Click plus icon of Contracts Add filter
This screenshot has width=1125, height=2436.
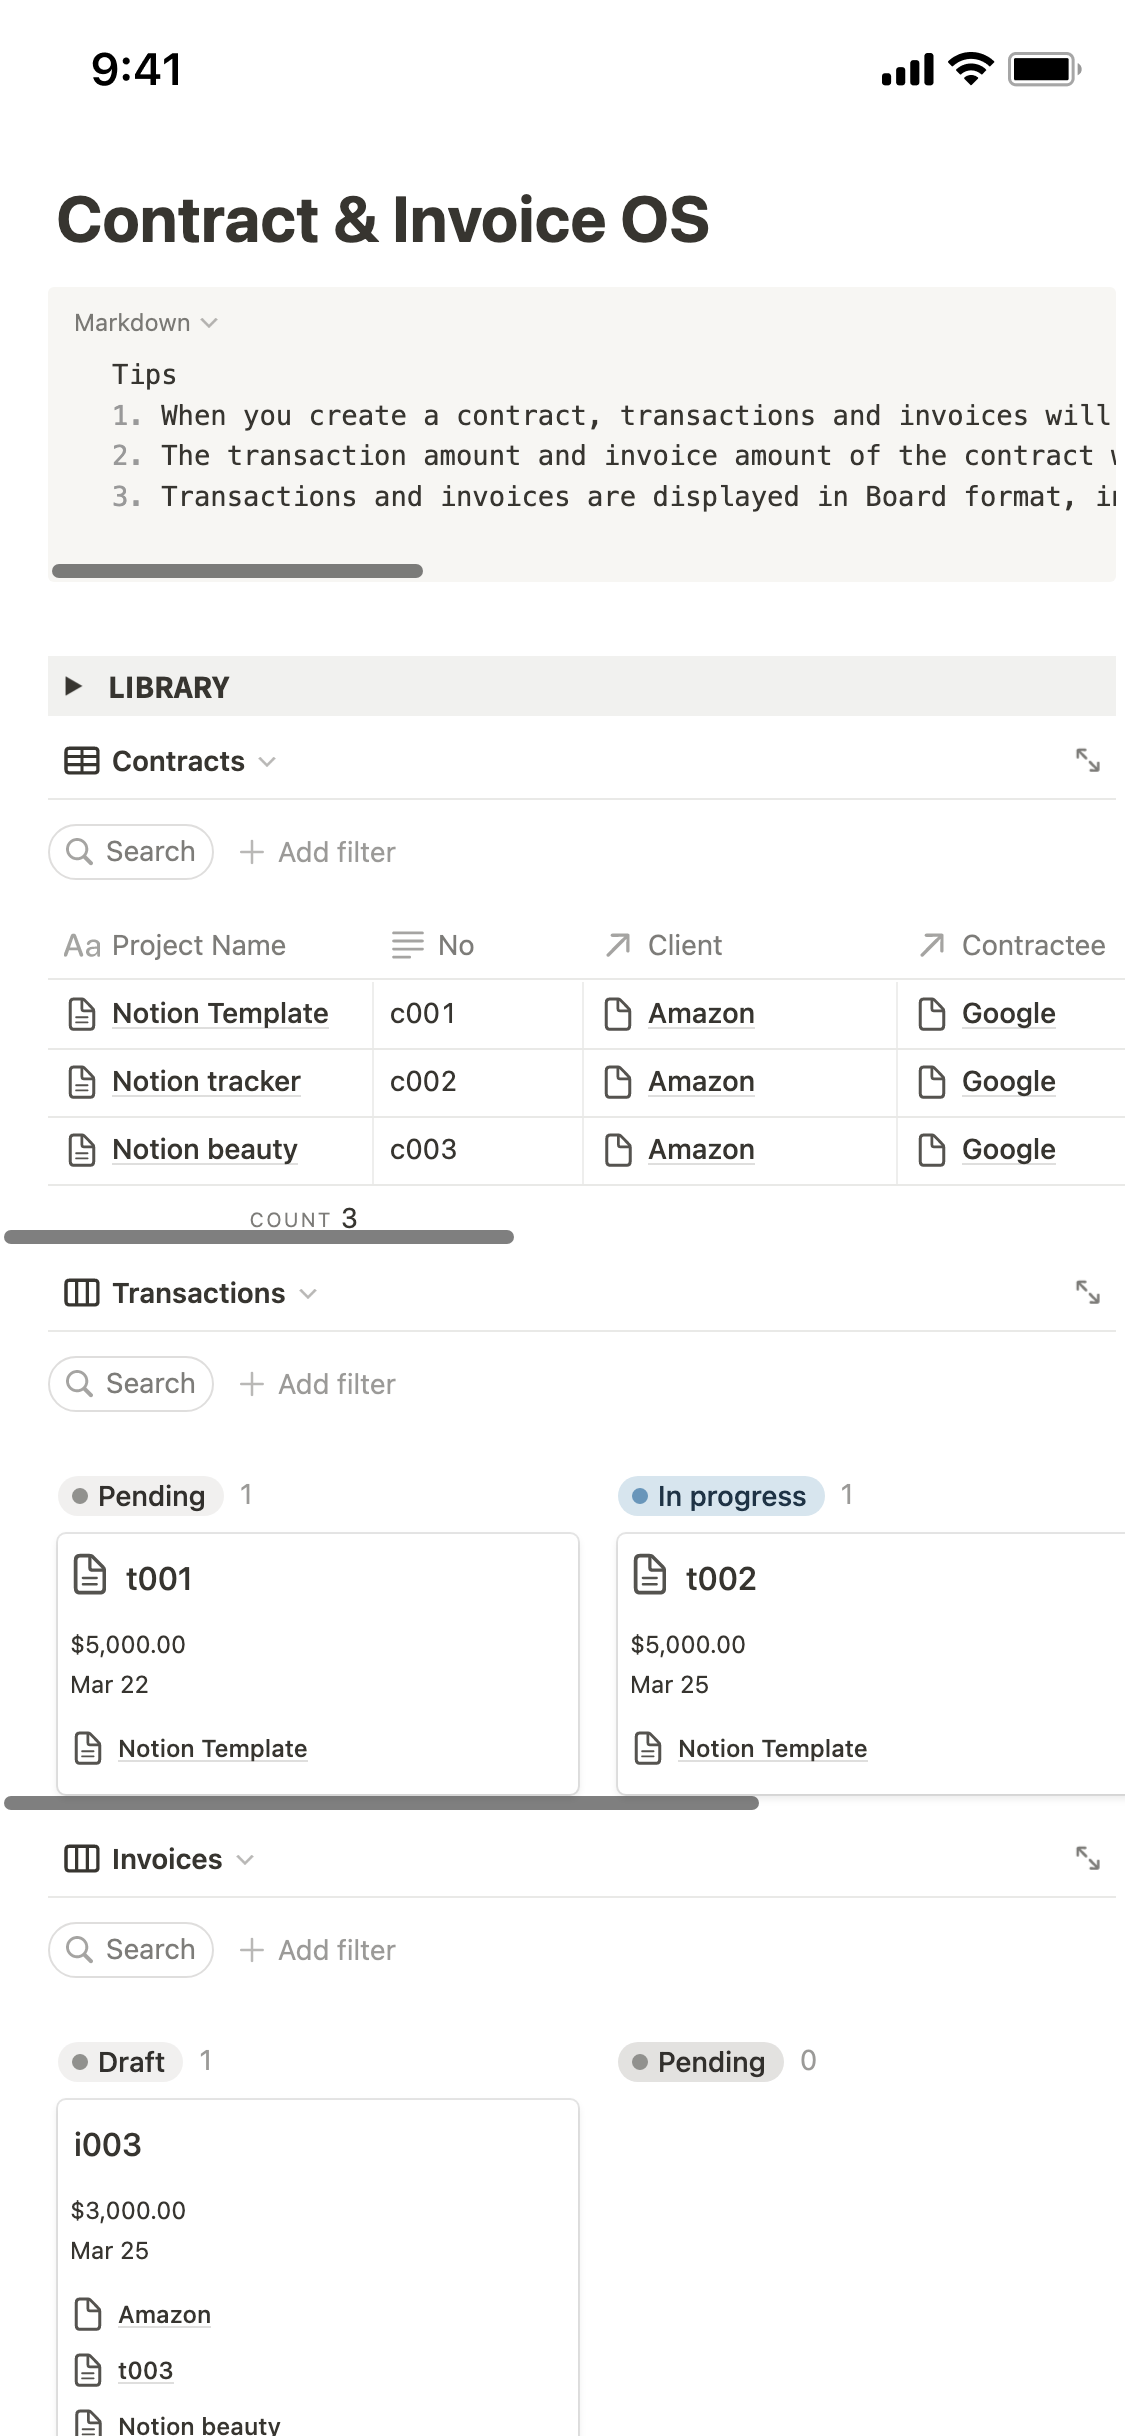[x=252, y=852]
